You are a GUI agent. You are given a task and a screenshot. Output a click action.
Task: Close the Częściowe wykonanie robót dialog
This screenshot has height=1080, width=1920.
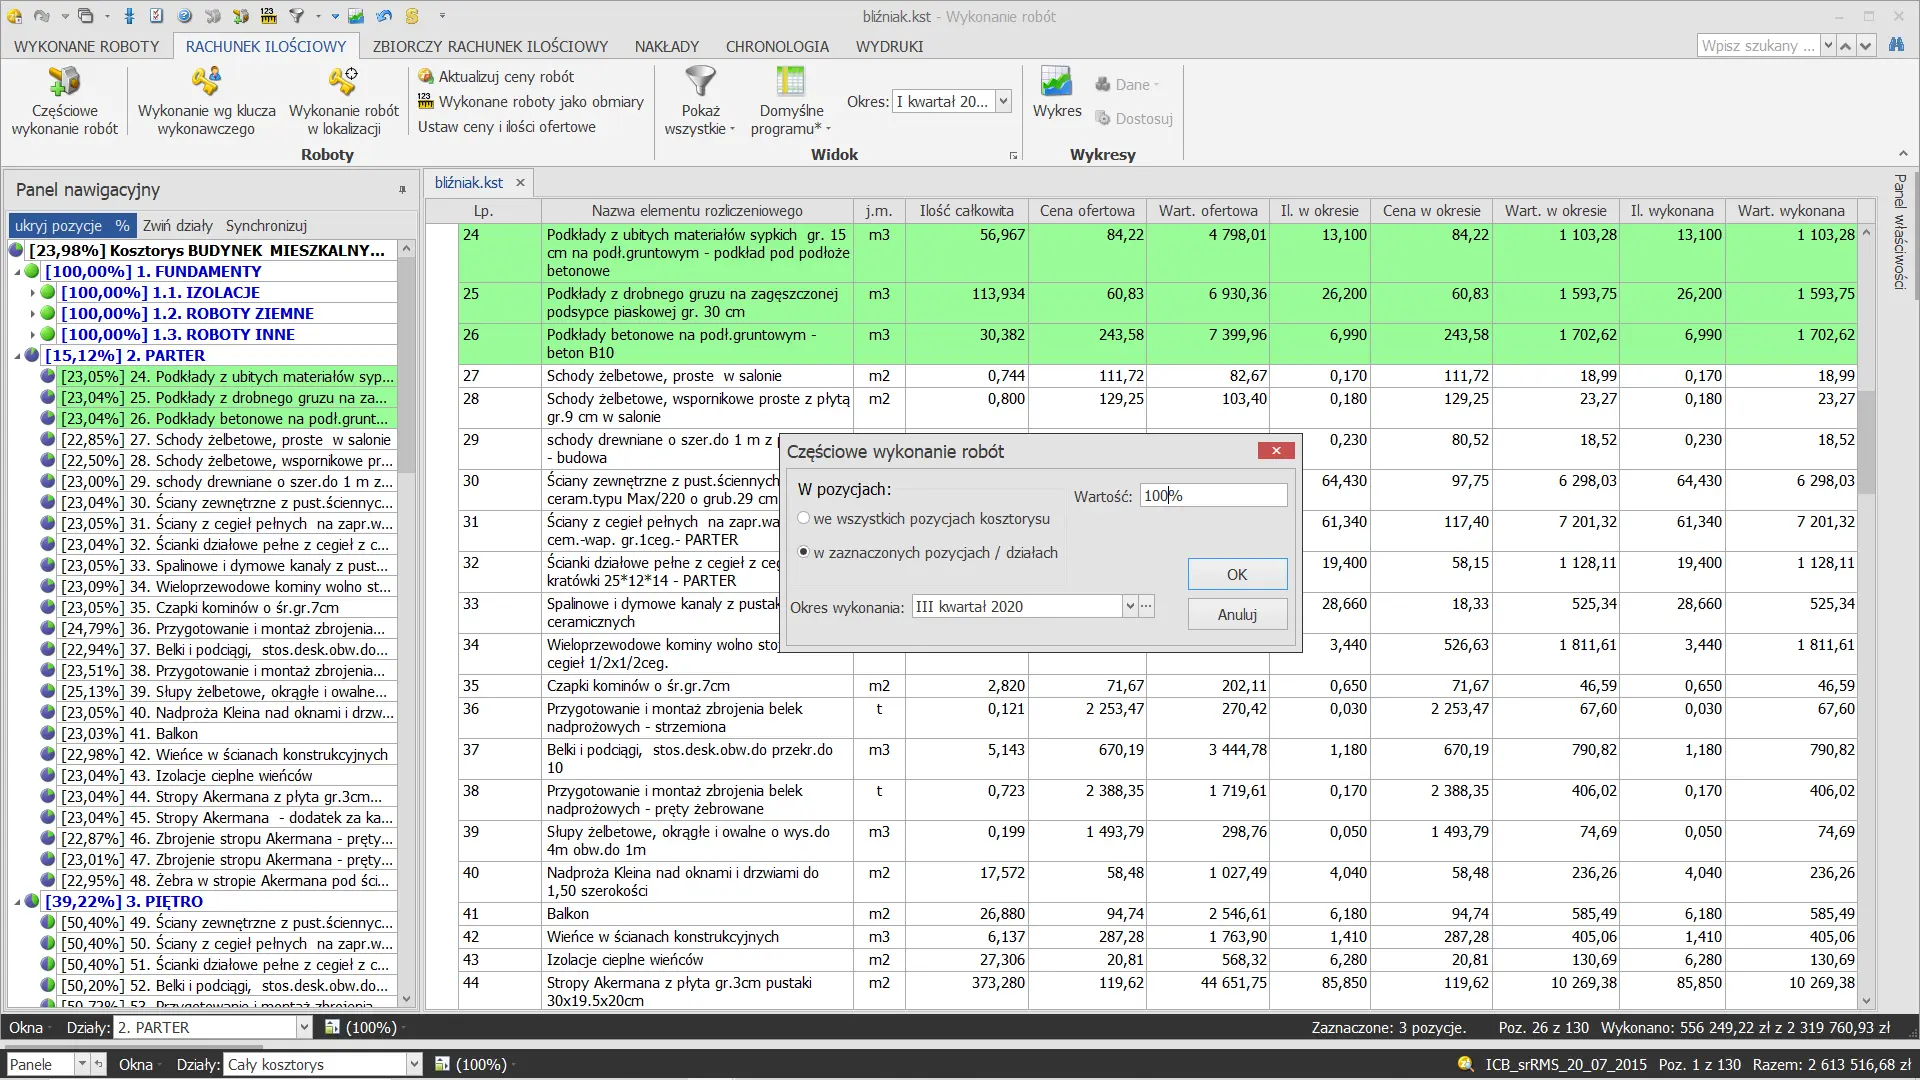coord(1276,450)
